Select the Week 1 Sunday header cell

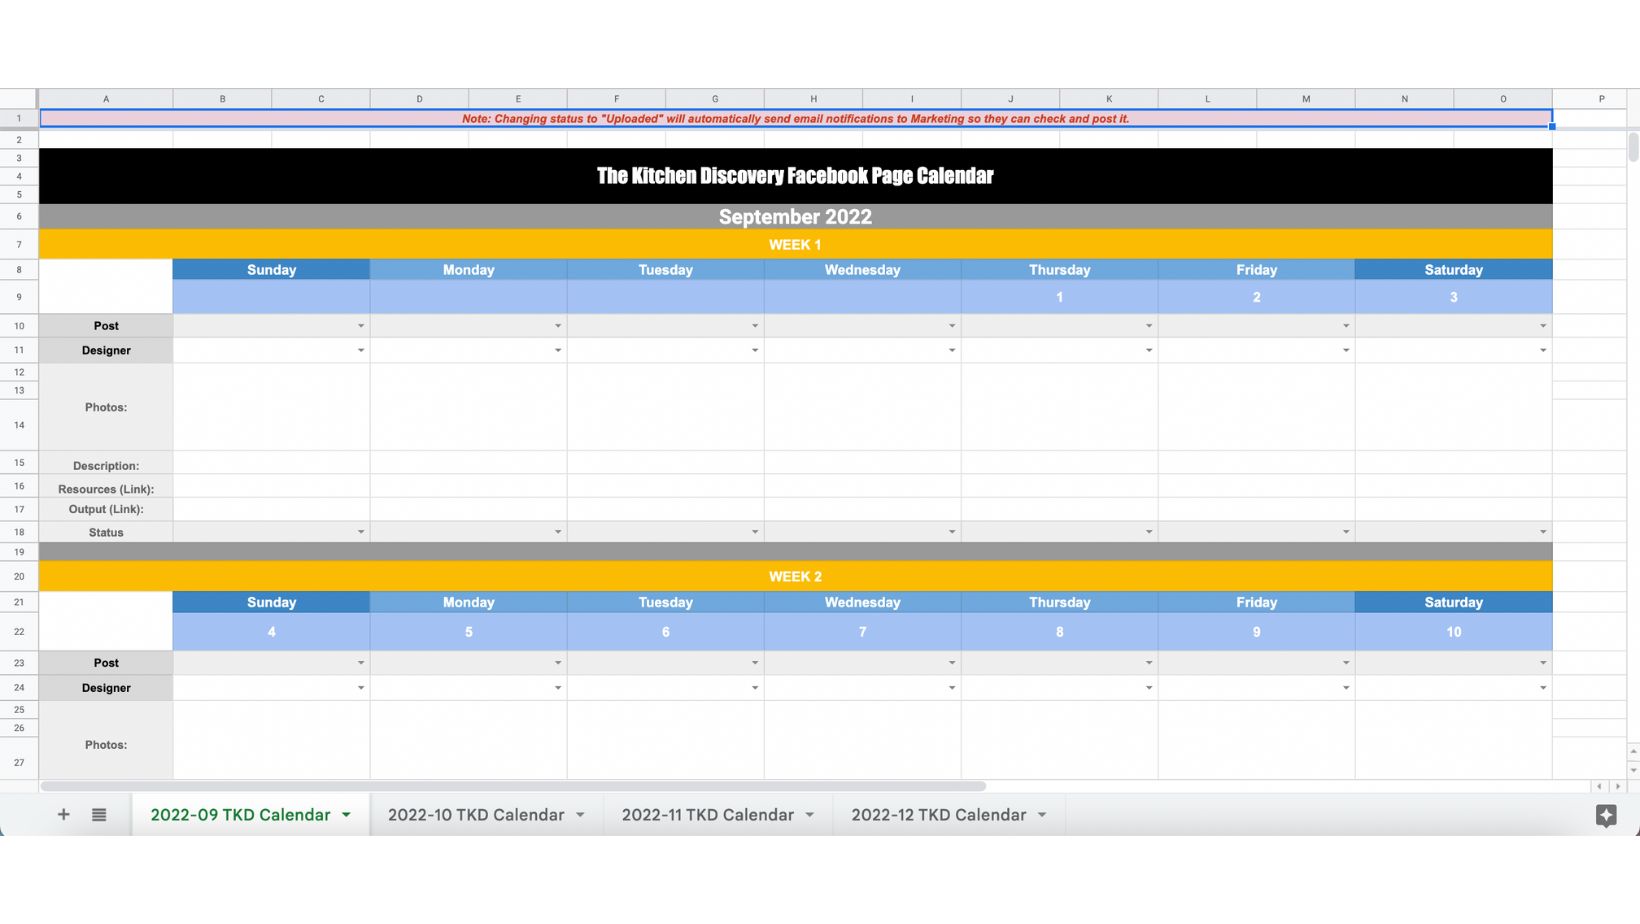271,270
